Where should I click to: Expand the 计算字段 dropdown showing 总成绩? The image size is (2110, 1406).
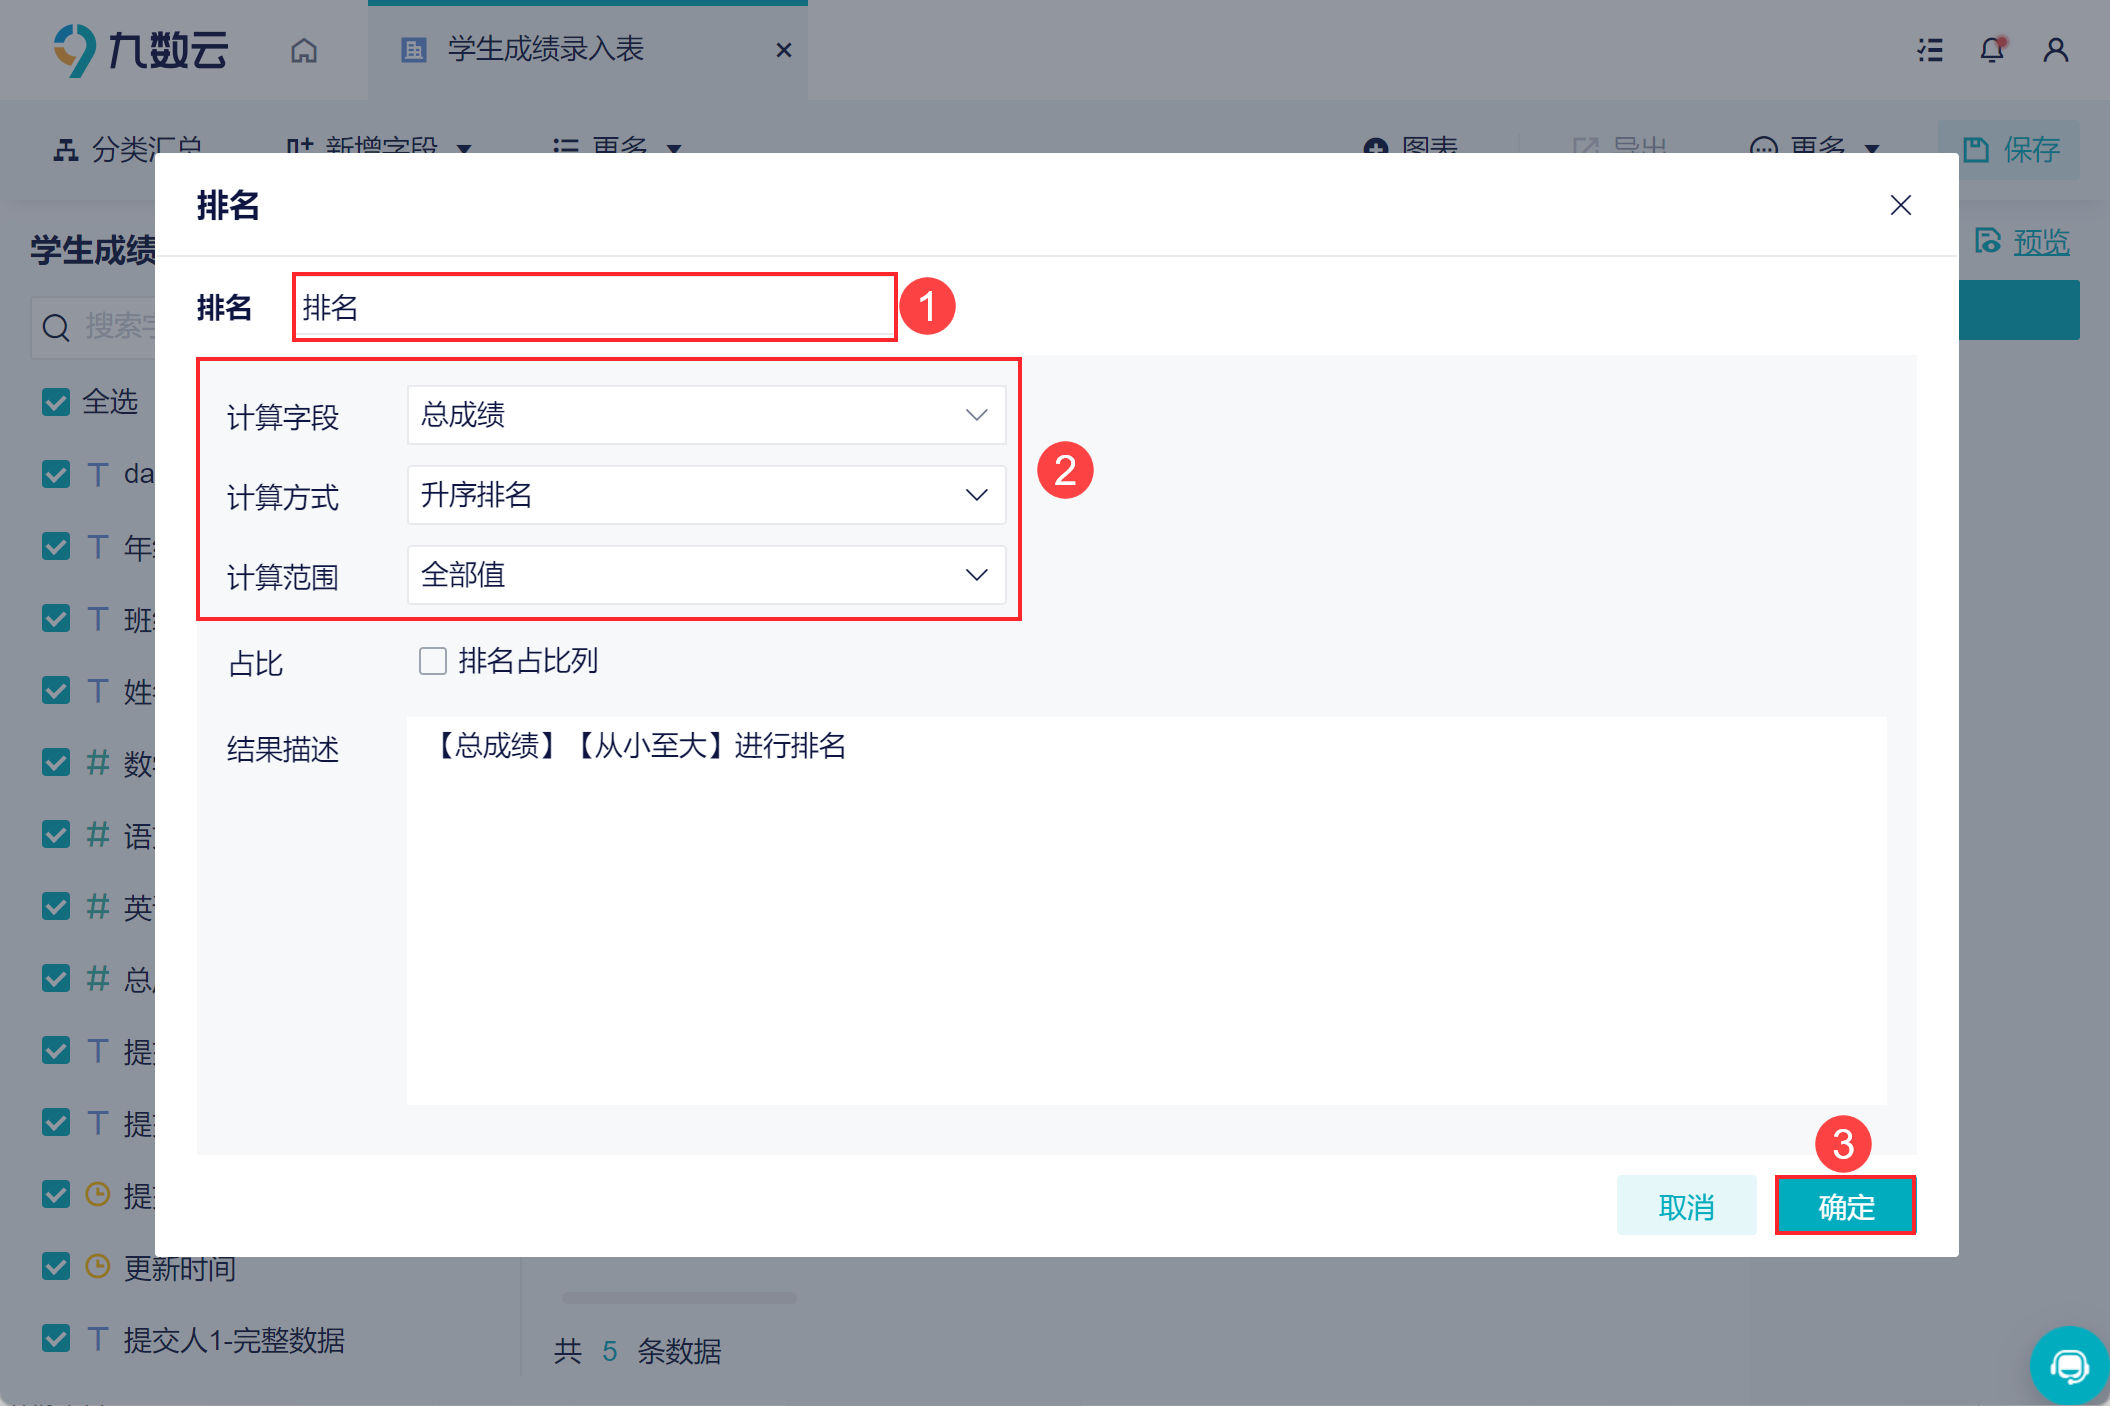tap(706, 415)
